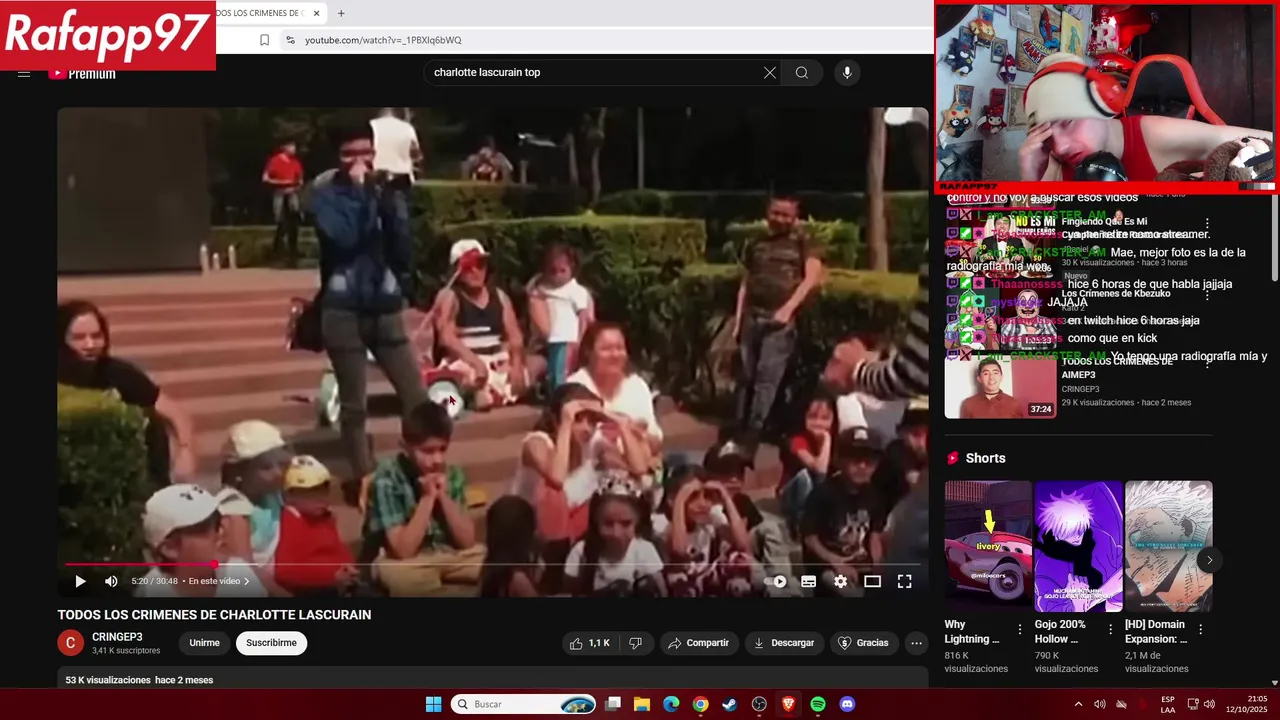Subscribe with the Suscribirme button
The width and height of the screenshot is (1280, 720).
pyautogui.click(x=271, y=643)
